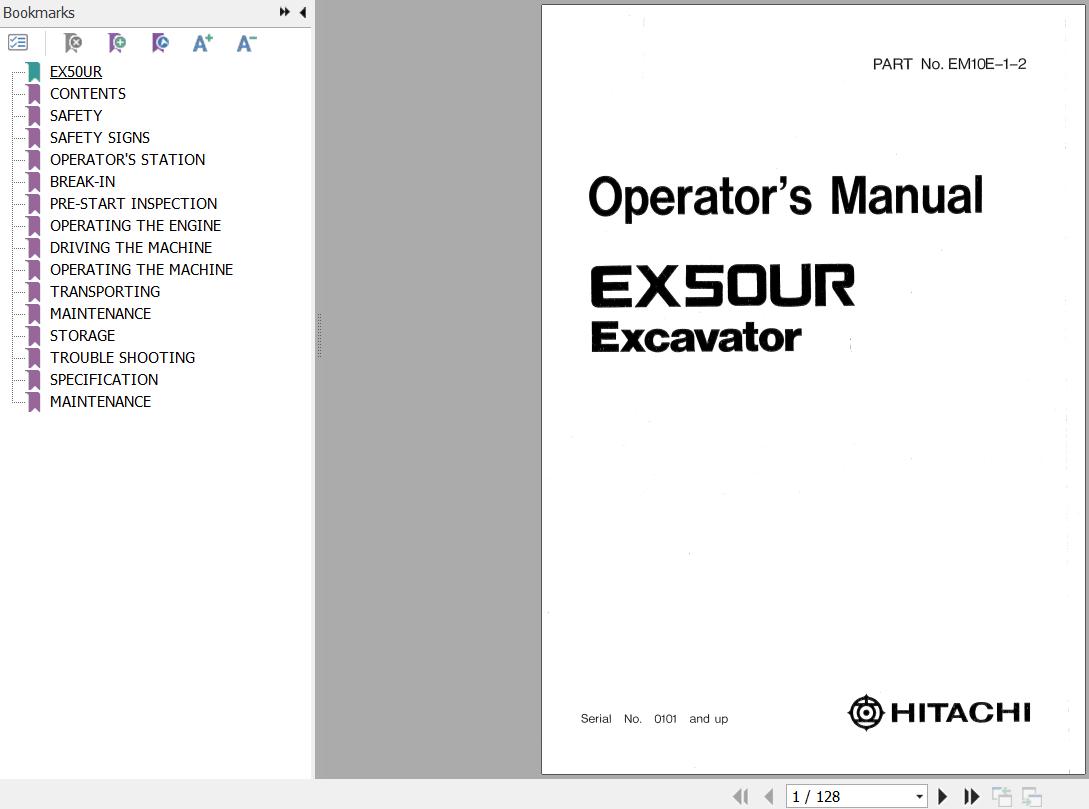Open the bookmarks options menu icon
The width and height of the screenshot is (1089, 809).
[17, 43]
